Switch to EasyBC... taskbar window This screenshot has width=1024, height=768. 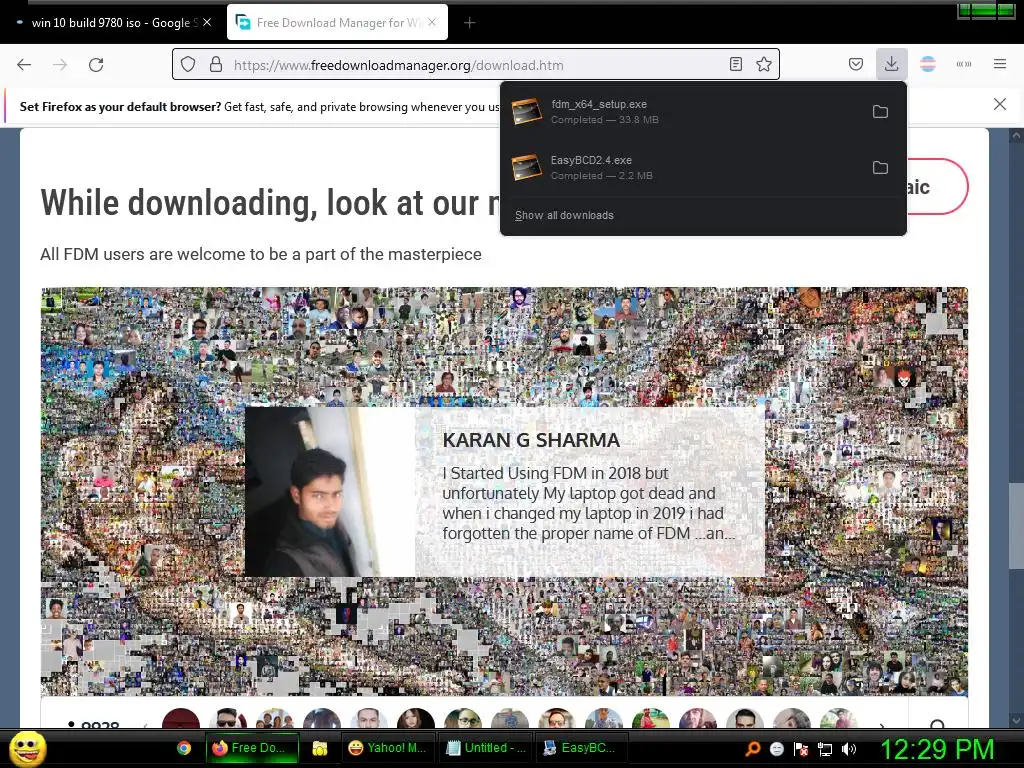coord(581,748)
